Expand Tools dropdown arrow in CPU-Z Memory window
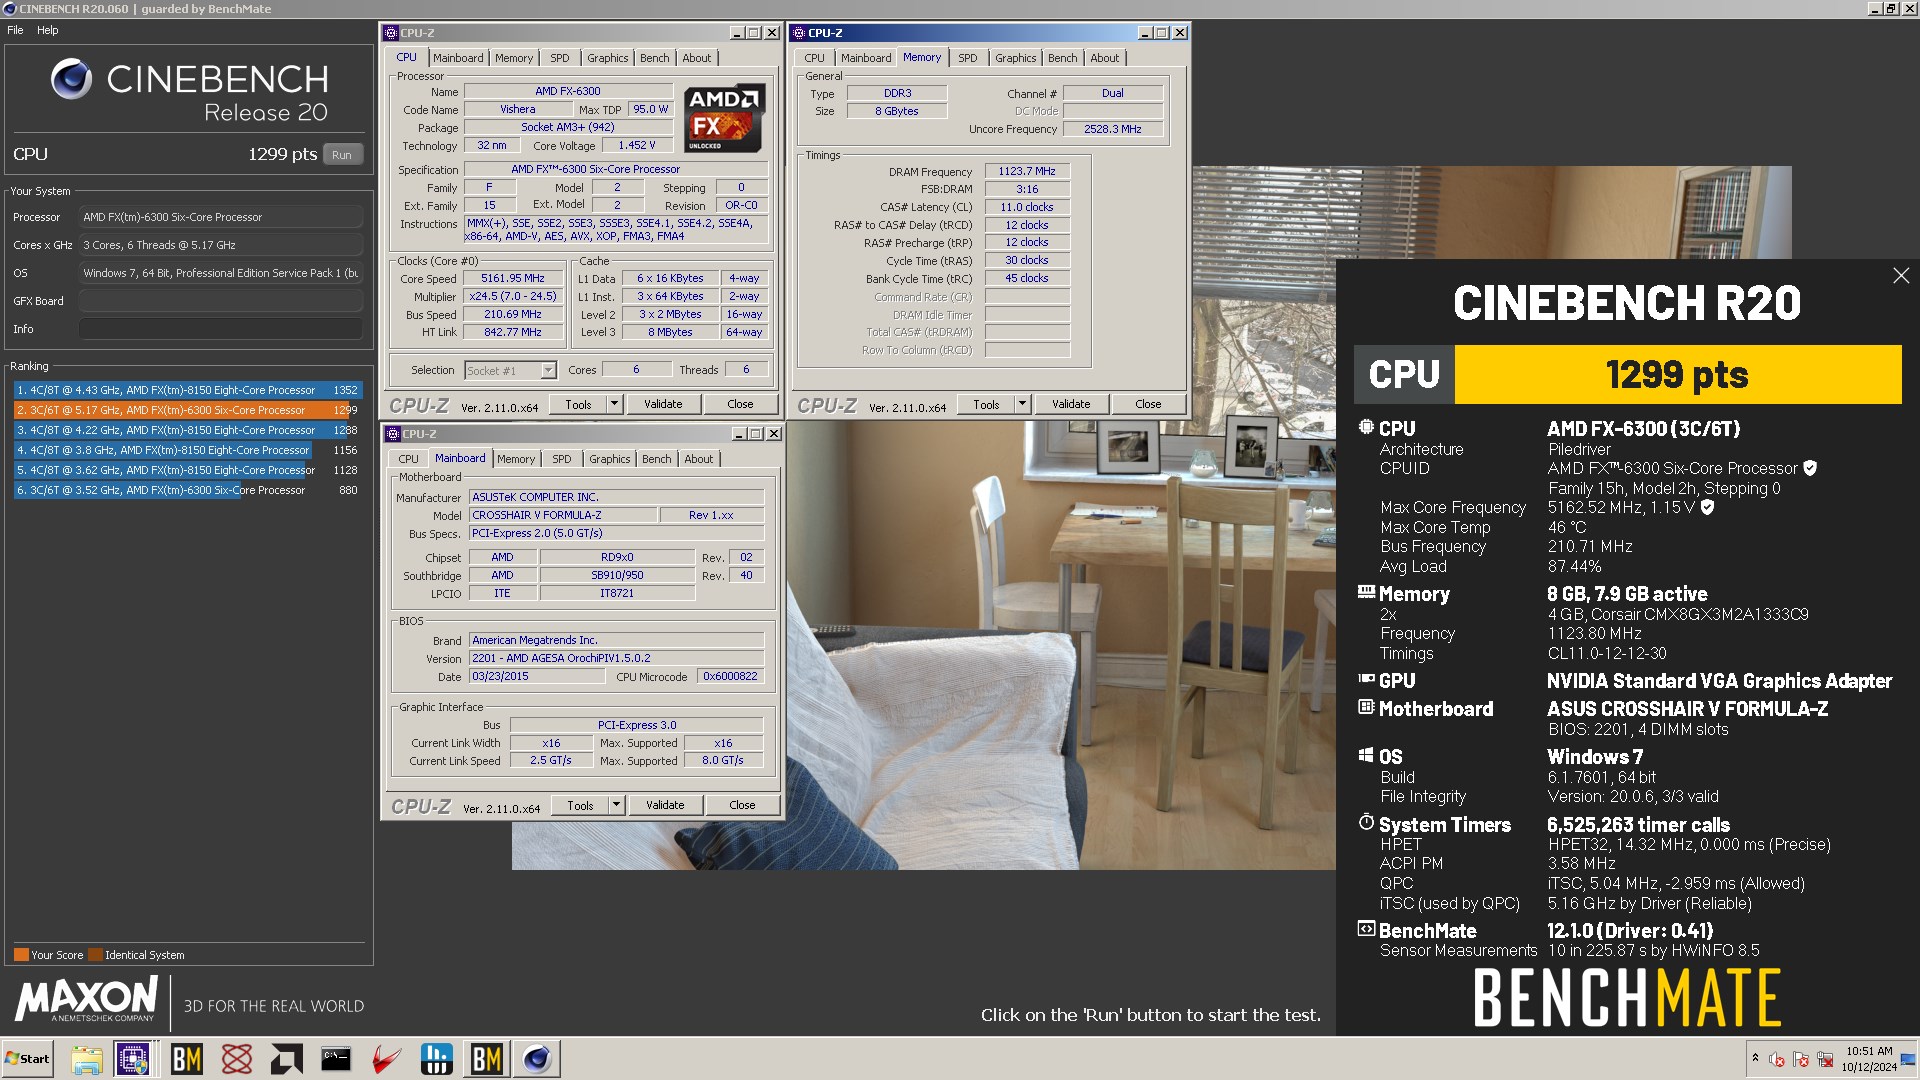Viewport: 1920px width, 1080px height. click(1022, 404)
